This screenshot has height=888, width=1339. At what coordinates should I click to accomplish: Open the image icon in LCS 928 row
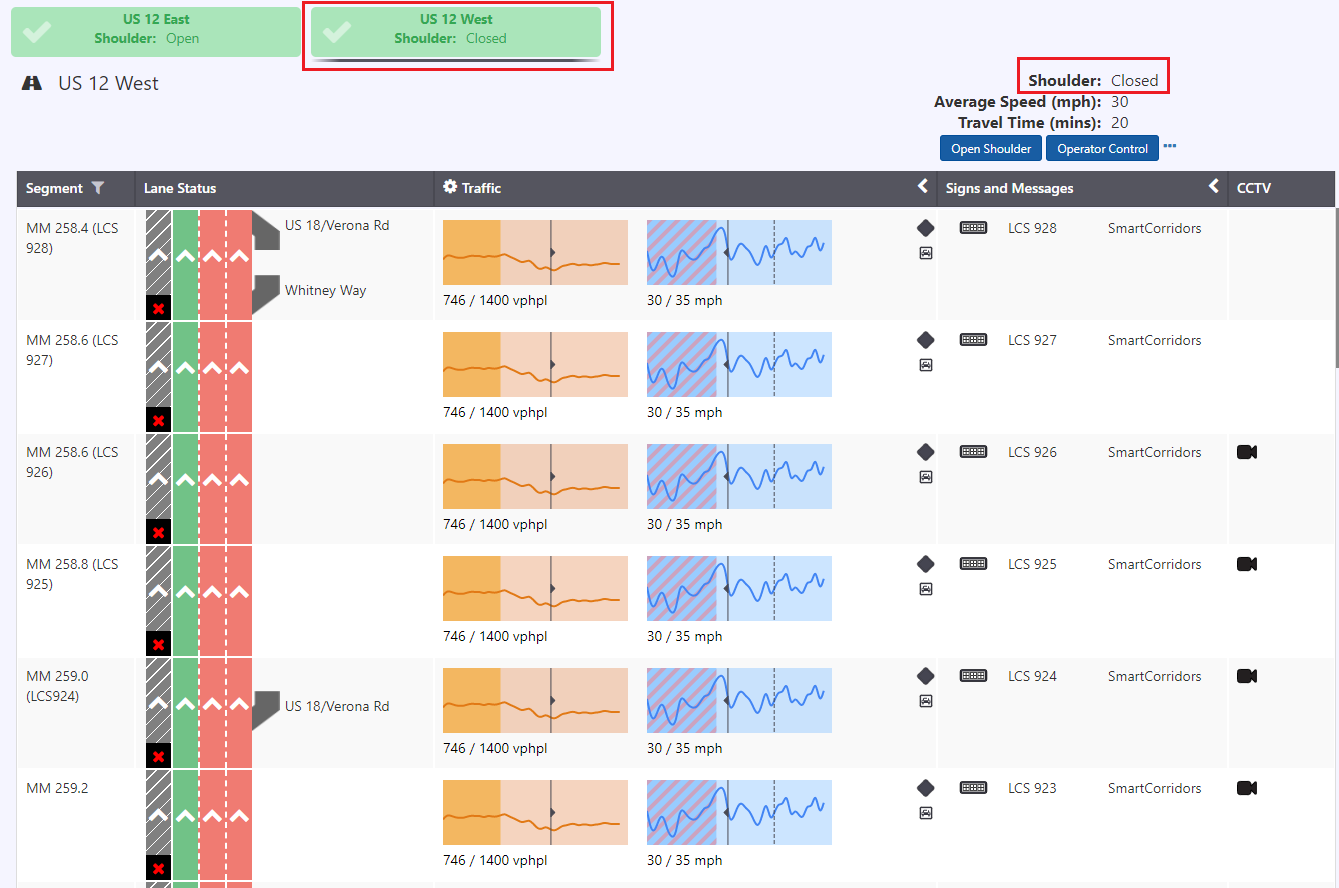tap(925, 253)
